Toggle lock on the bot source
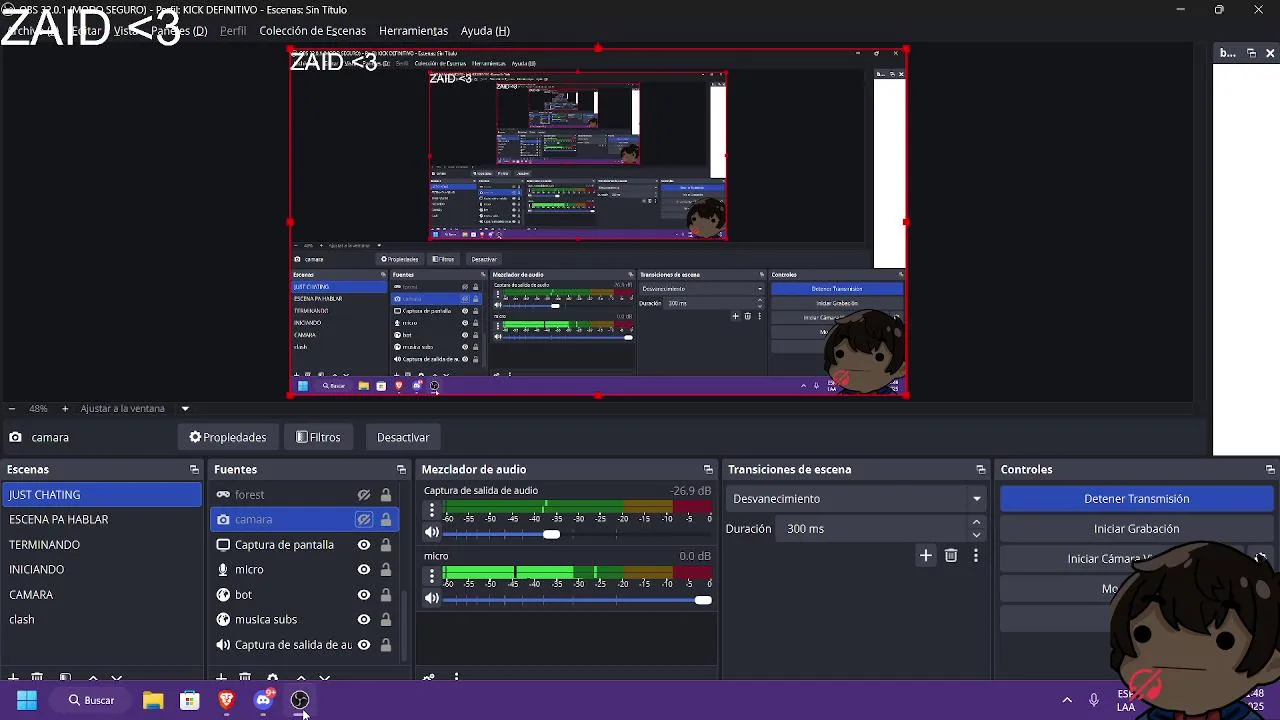 coord(386,594)
